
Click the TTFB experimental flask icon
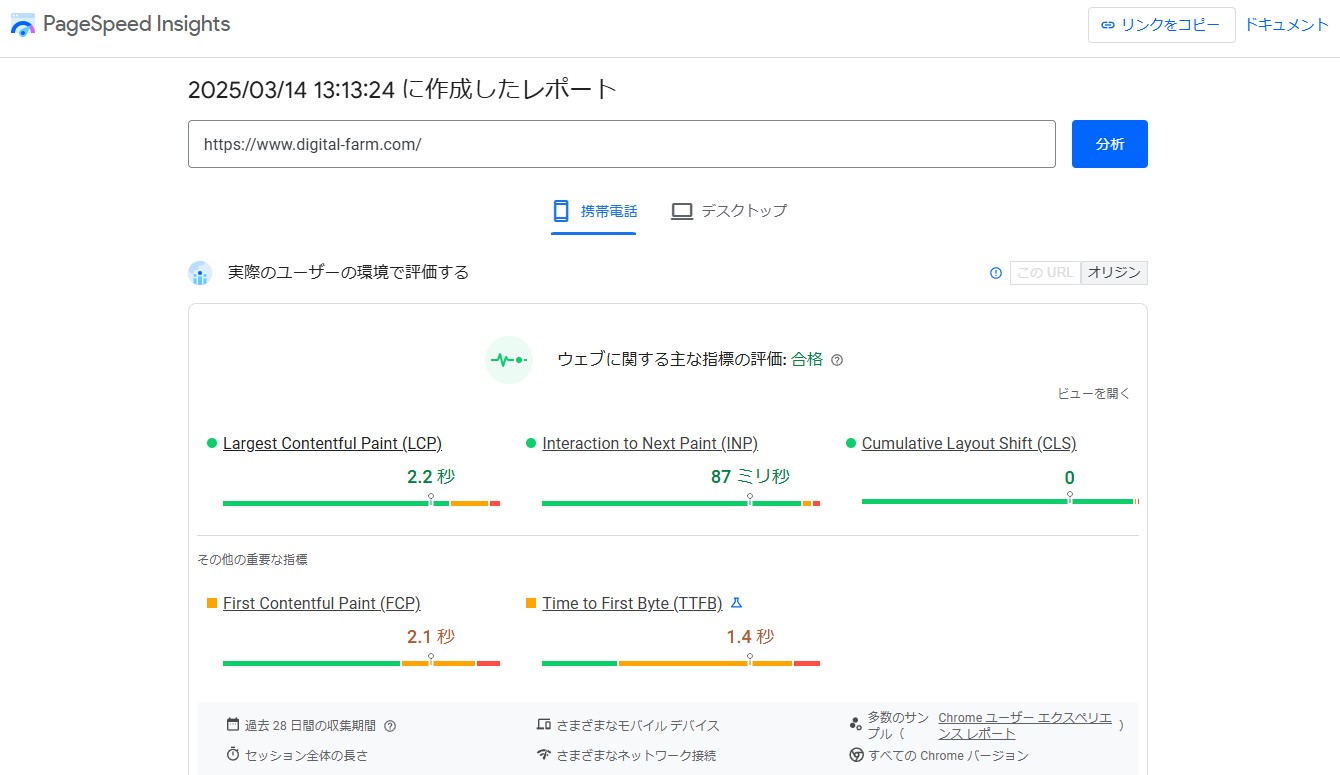736,603
